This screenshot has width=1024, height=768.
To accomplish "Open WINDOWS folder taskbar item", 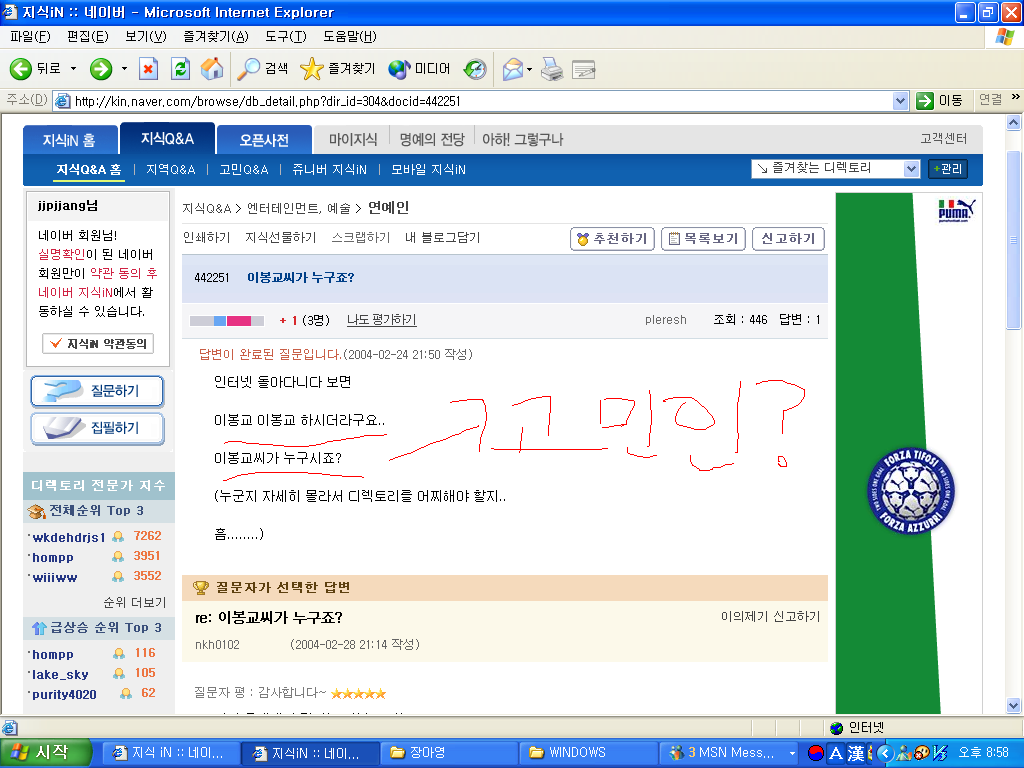I will pyautogui.click(x=589, y=752).
